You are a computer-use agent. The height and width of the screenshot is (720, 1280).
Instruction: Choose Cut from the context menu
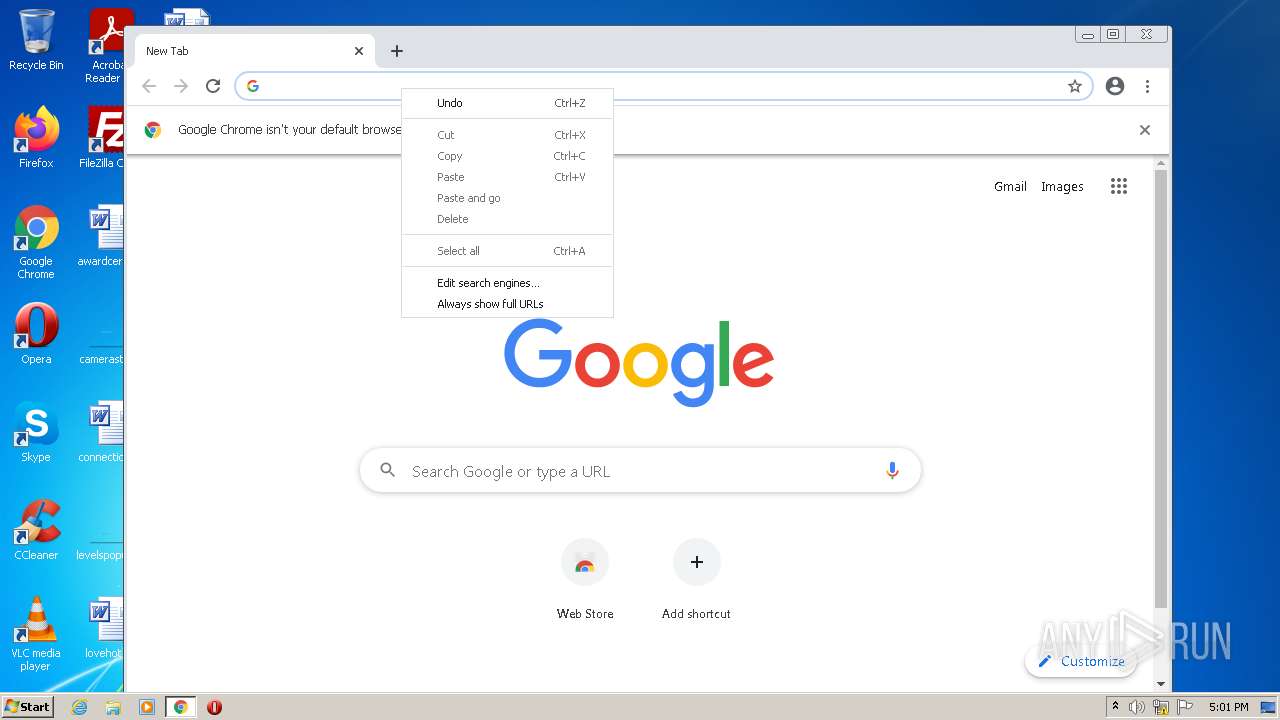(507, 135)
